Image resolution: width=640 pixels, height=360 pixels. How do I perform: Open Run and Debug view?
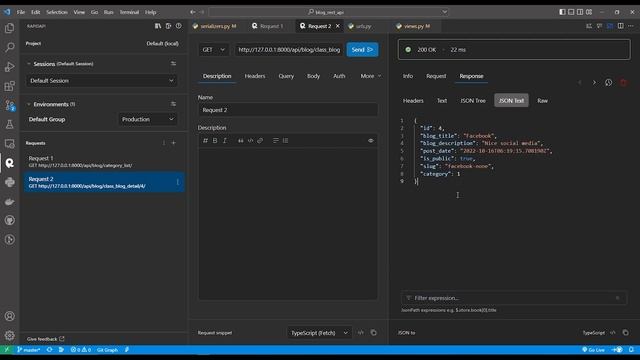[9, 67]
